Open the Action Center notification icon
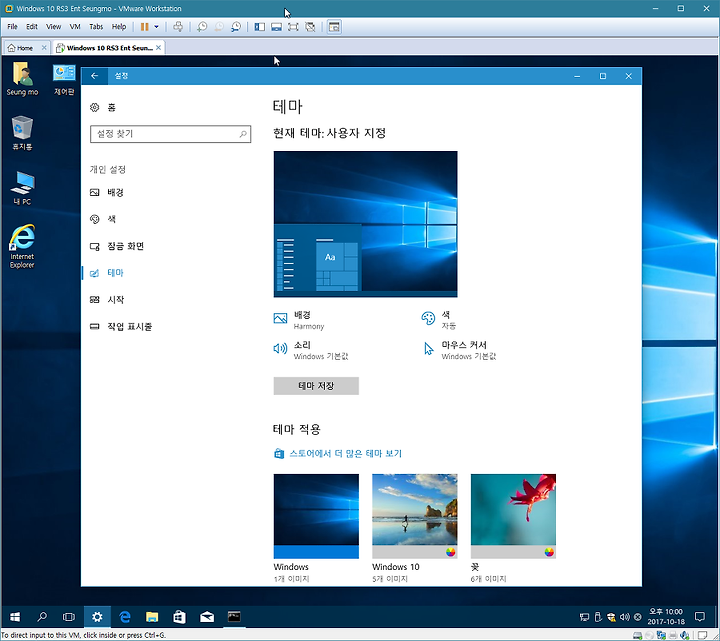 (x=700, y=617)
